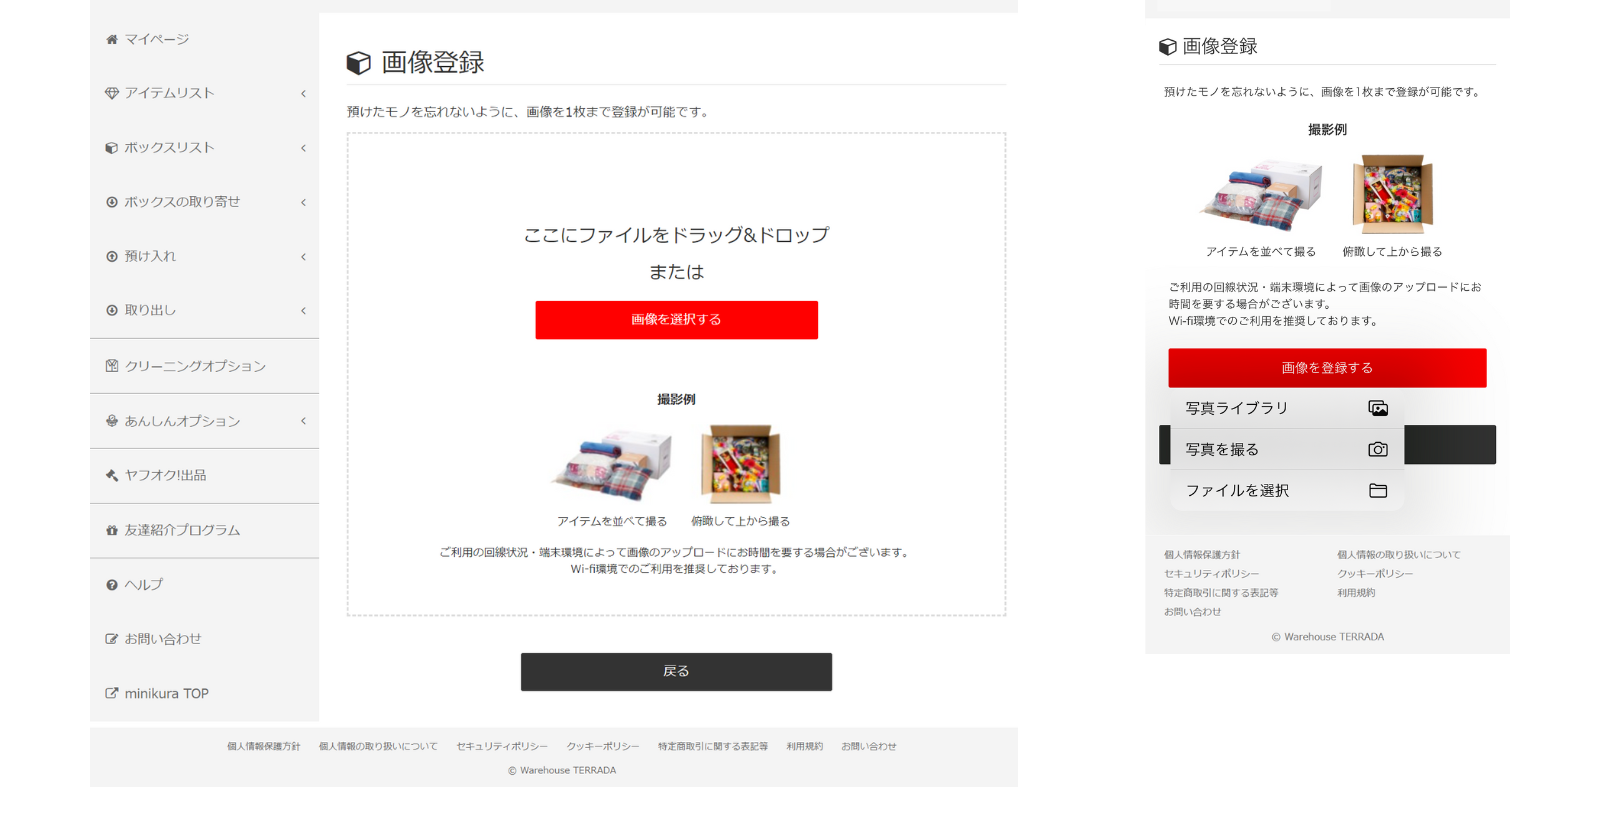Click the folder icon beside ファイルを選択
The image size is (1599, 840).
1378,491
